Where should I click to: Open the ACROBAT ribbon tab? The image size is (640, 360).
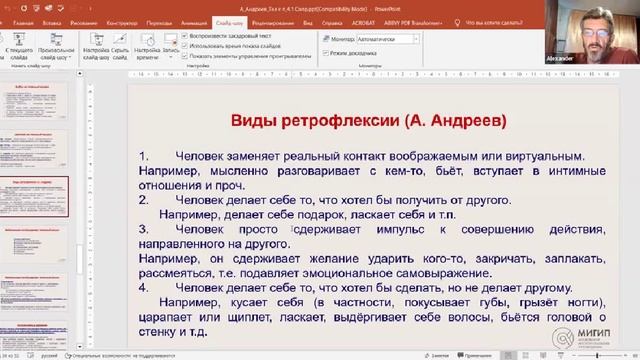coord(363,23)
